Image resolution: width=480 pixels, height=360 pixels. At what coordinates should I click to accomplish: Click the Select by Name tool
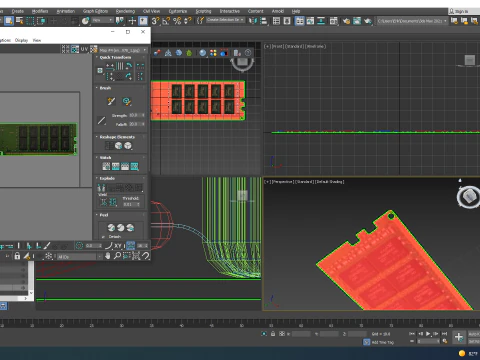point(20,21)
